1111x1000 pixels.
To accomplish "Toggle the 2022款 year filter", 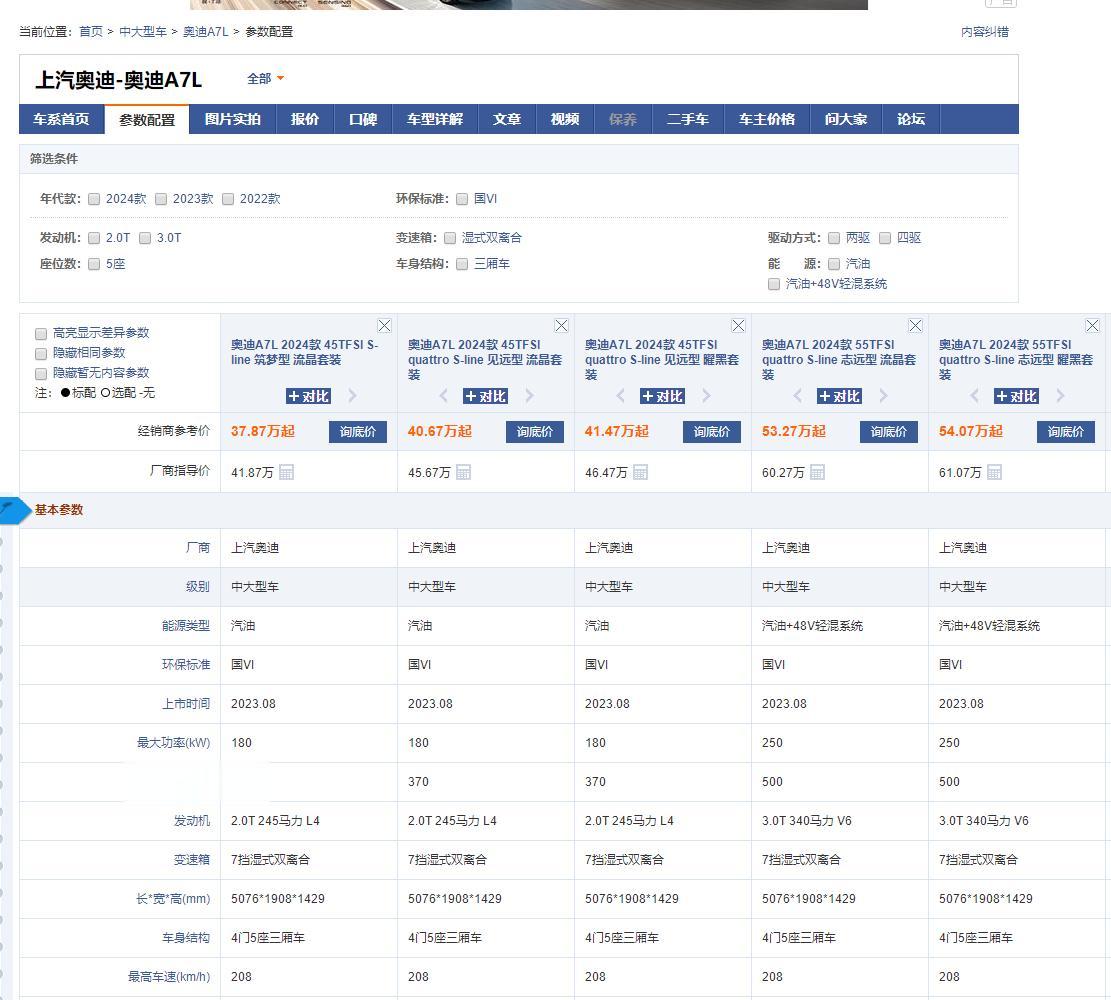I will [228, 199].
